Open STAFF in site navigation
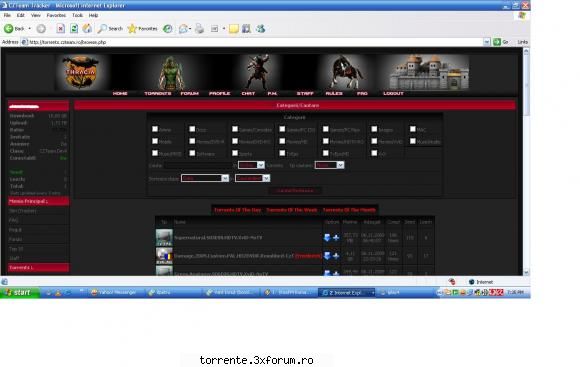This screenshot has width=580, height=367. pos(305,94)
